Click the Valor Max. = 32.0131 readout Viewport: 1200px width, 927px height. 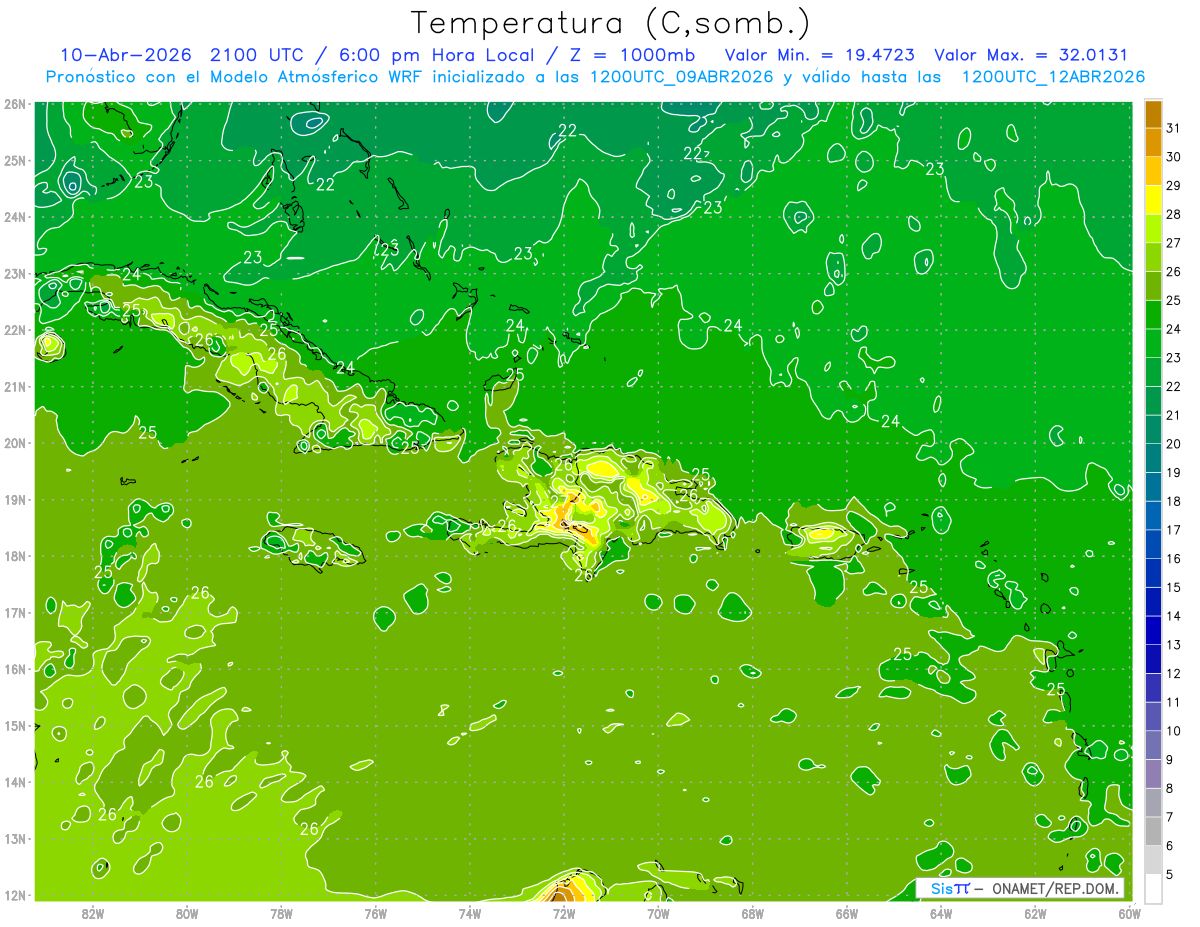tap(1031, 55)
